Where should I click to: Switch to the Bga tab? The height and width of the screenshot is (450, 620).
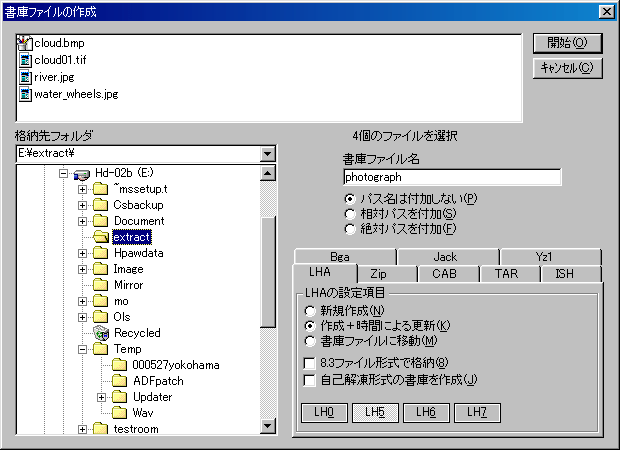pyautogui.click(x=345, y=257)
